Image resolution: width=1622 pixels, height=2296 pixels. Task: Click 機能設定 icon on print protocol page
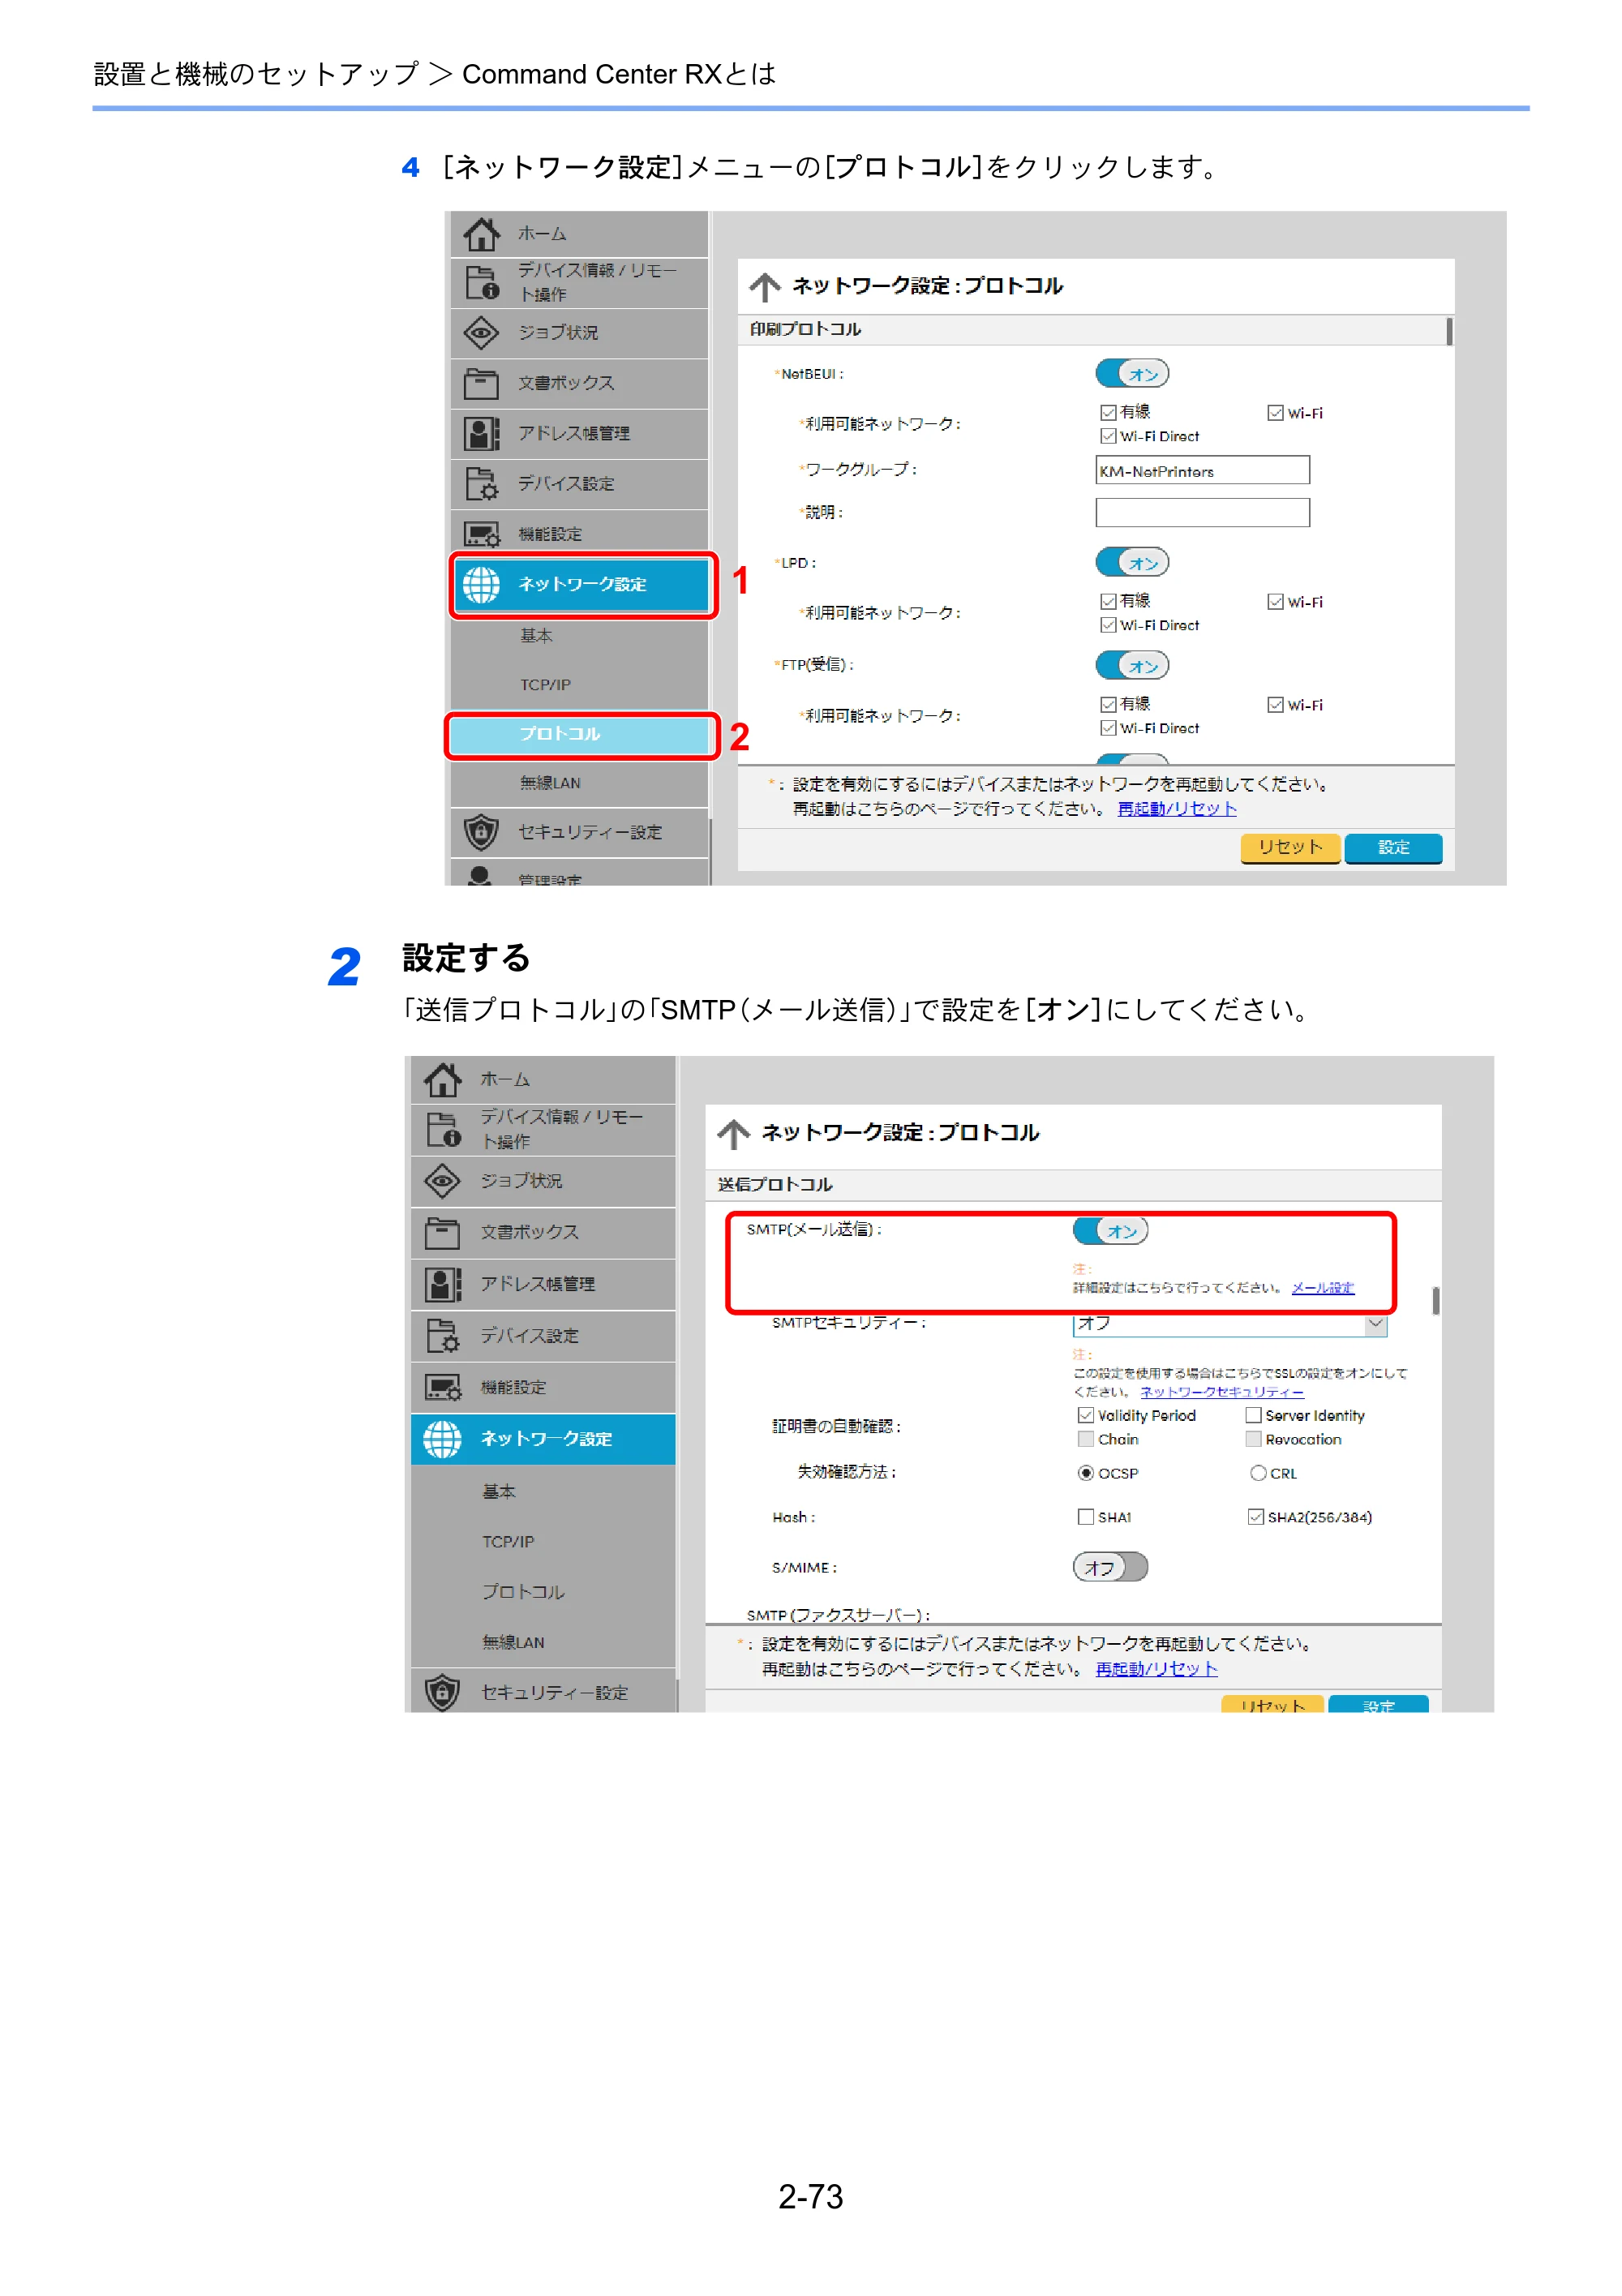pyautogui.click(x=481, y=535)
